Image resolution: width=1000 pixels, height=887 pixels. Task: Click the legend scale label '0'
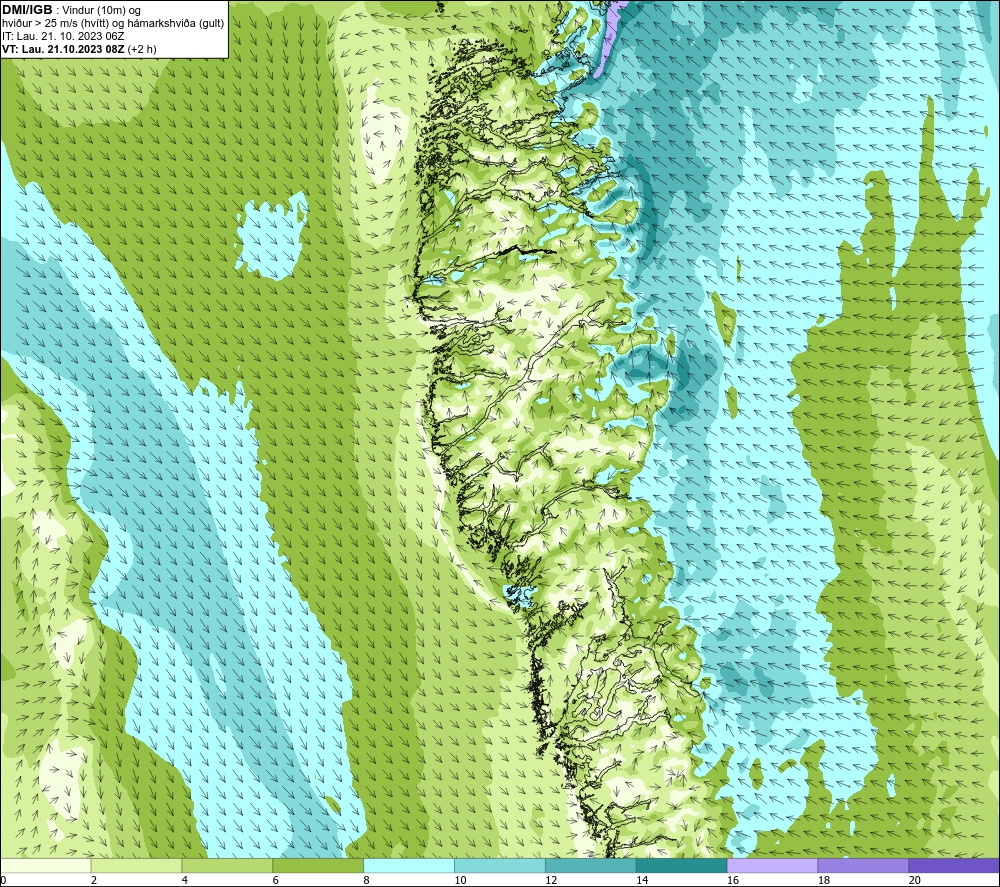[x=3, y=880]
